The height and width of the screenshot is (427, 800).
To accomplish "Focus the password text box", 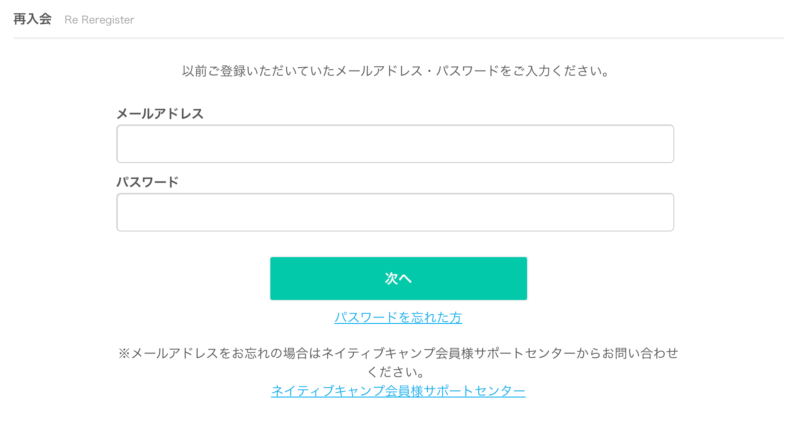I will [395, 212].
